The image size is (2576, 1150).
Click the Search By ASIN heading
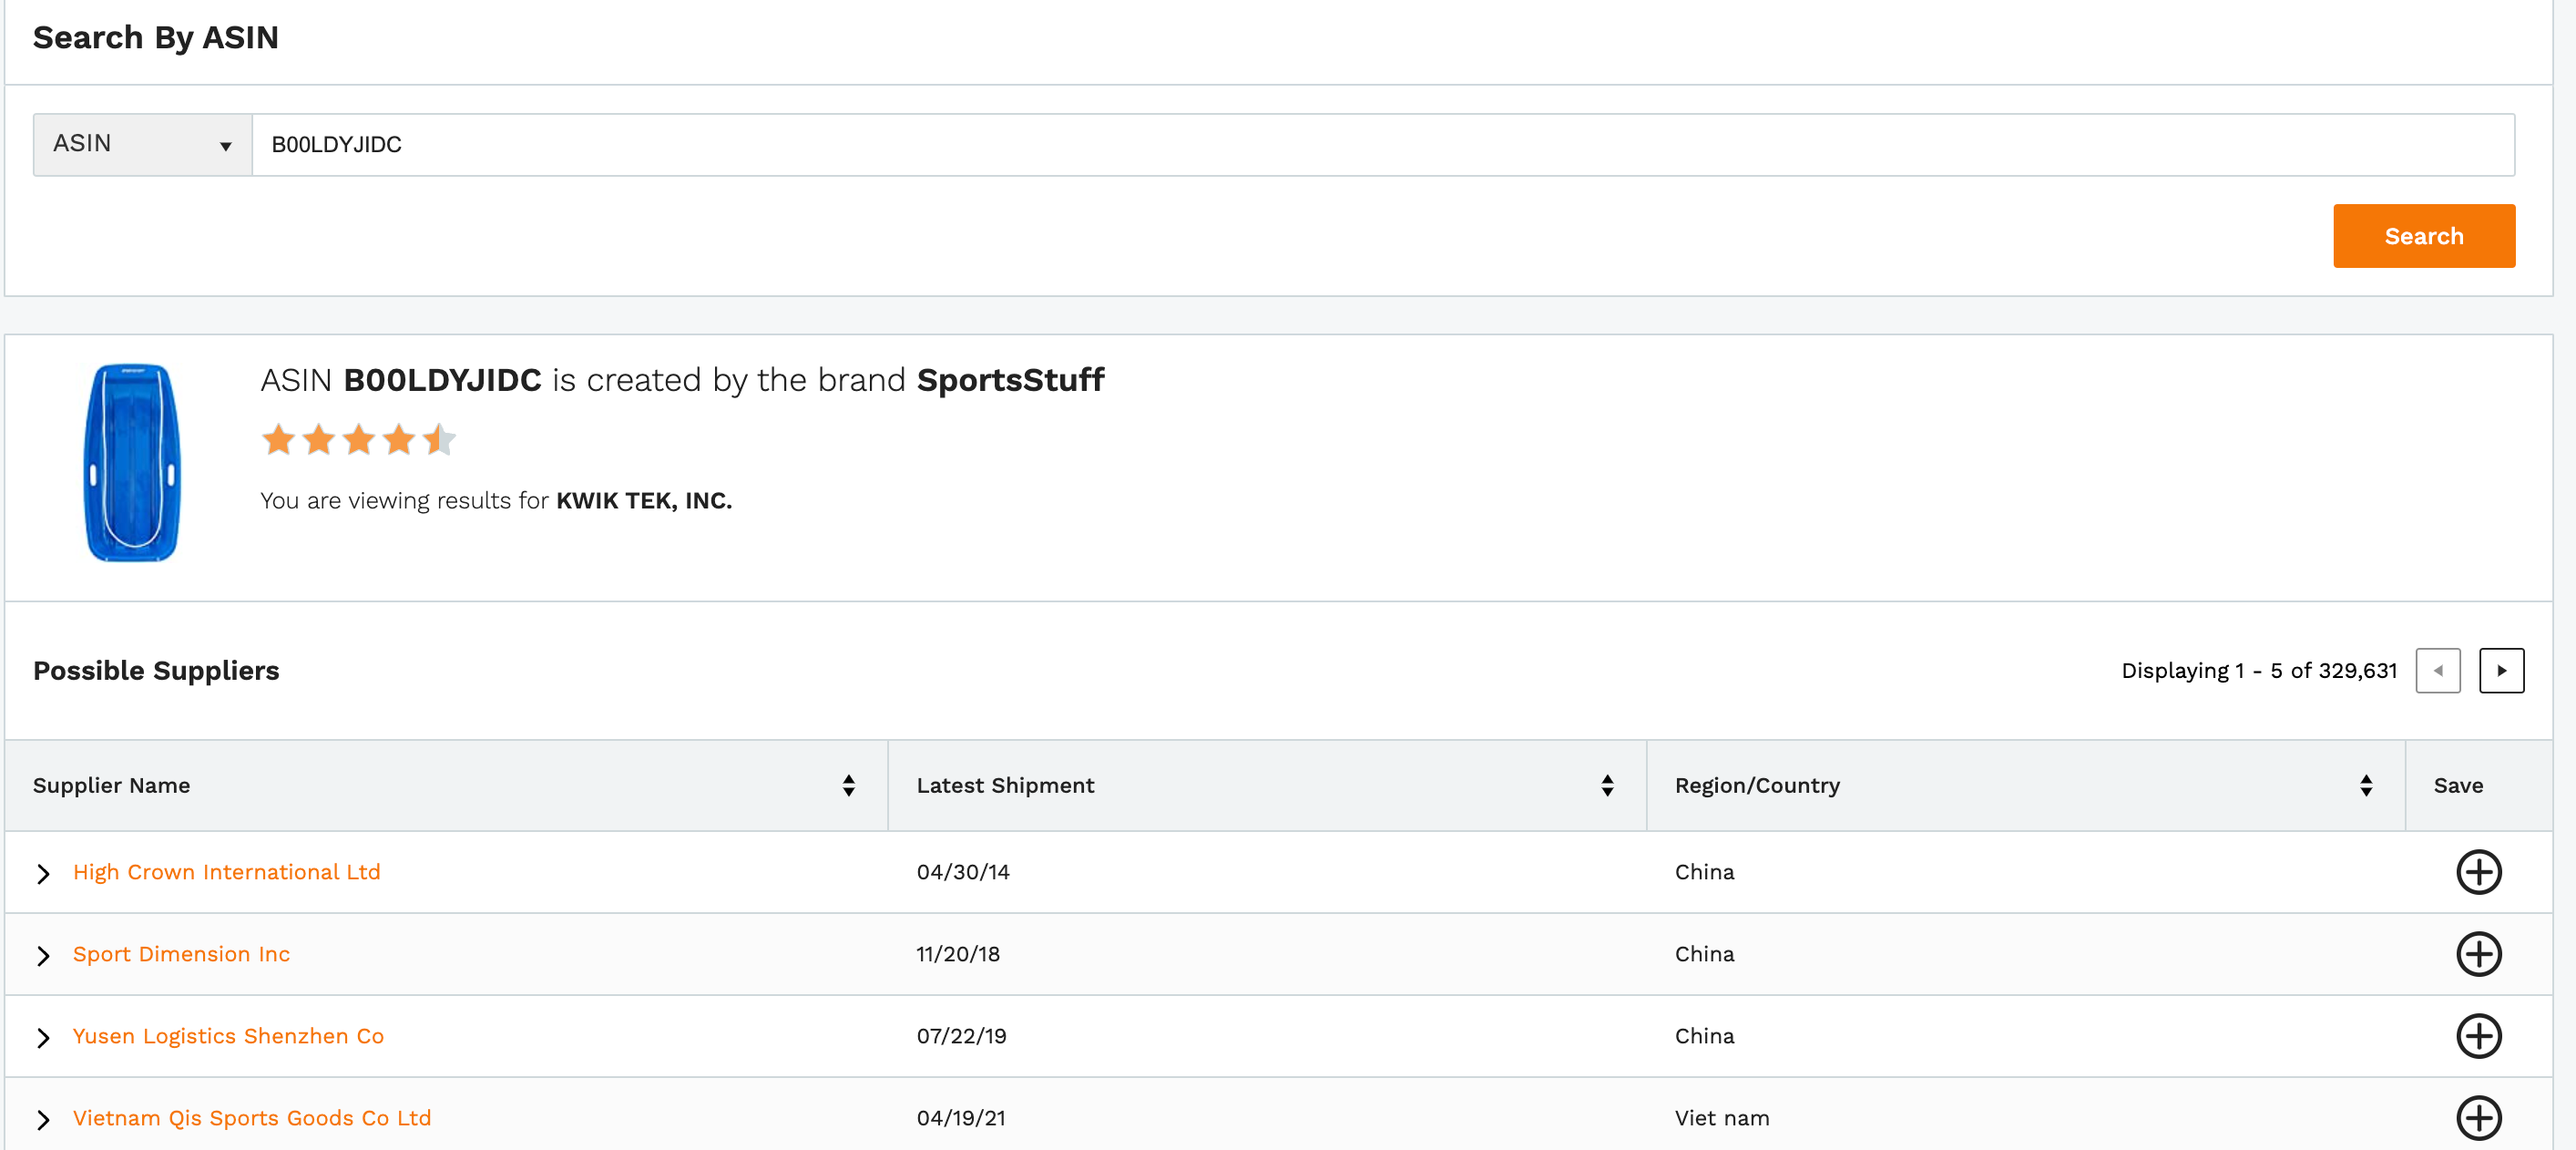point(156,38)
